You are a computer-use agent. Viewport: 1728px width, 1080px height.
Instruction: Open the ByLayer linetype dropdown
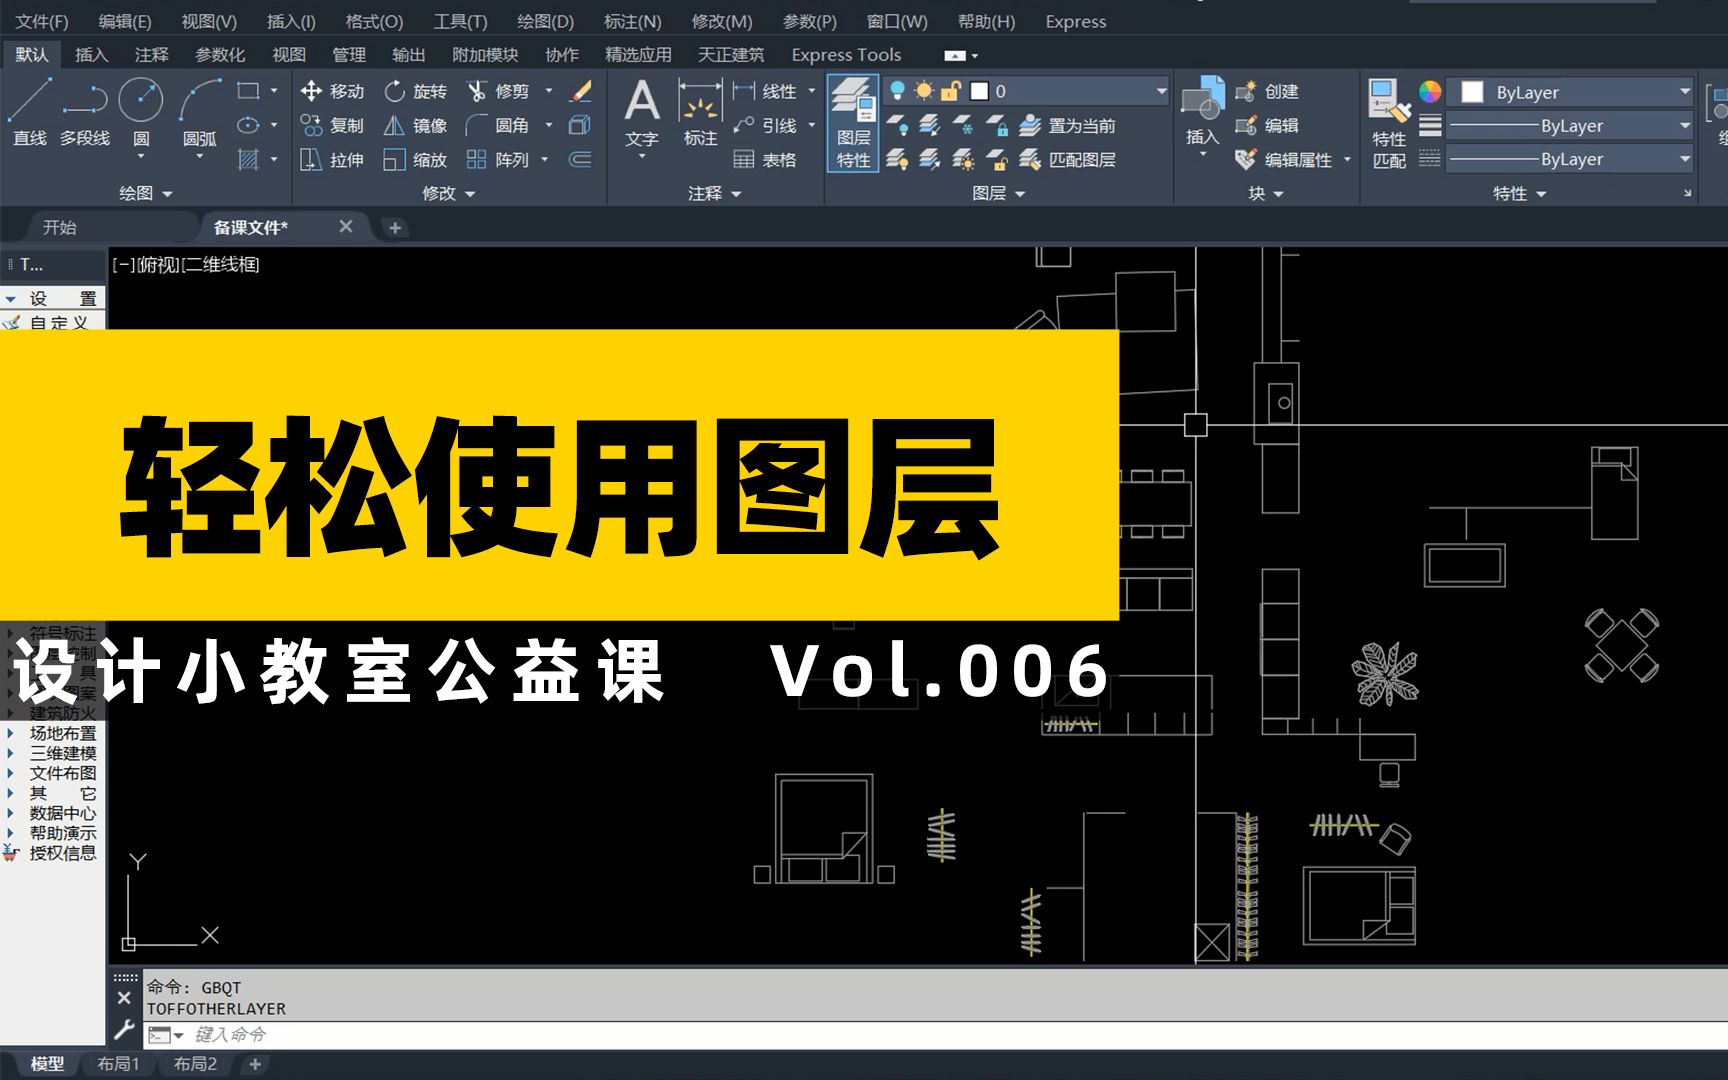(1684, 159)
